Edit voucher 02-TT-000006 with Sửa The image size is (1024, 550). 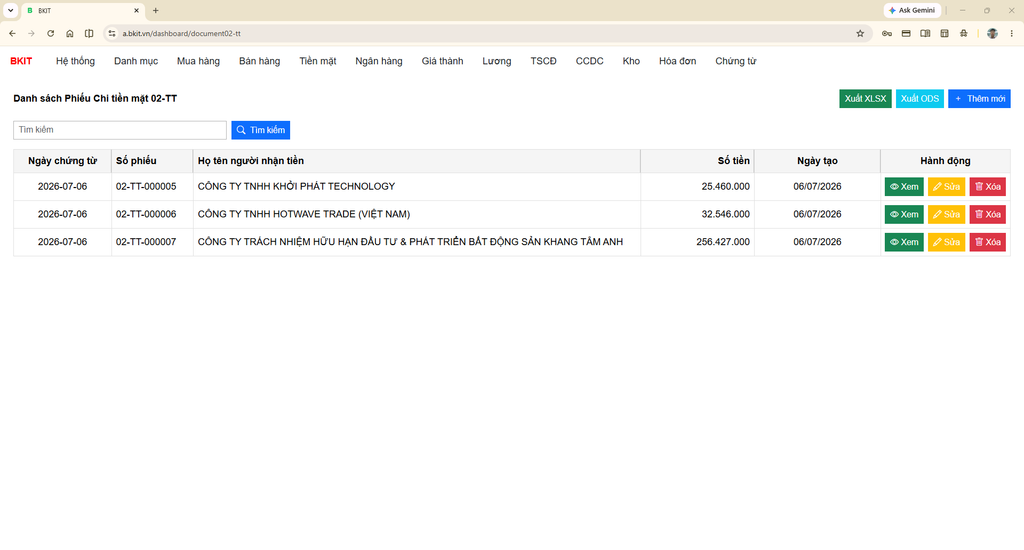coord(946,214)
